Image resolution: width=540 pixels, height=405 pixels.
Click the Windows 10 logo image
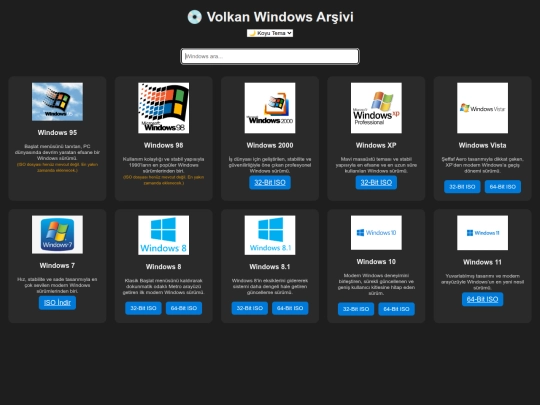coord(376,233)
